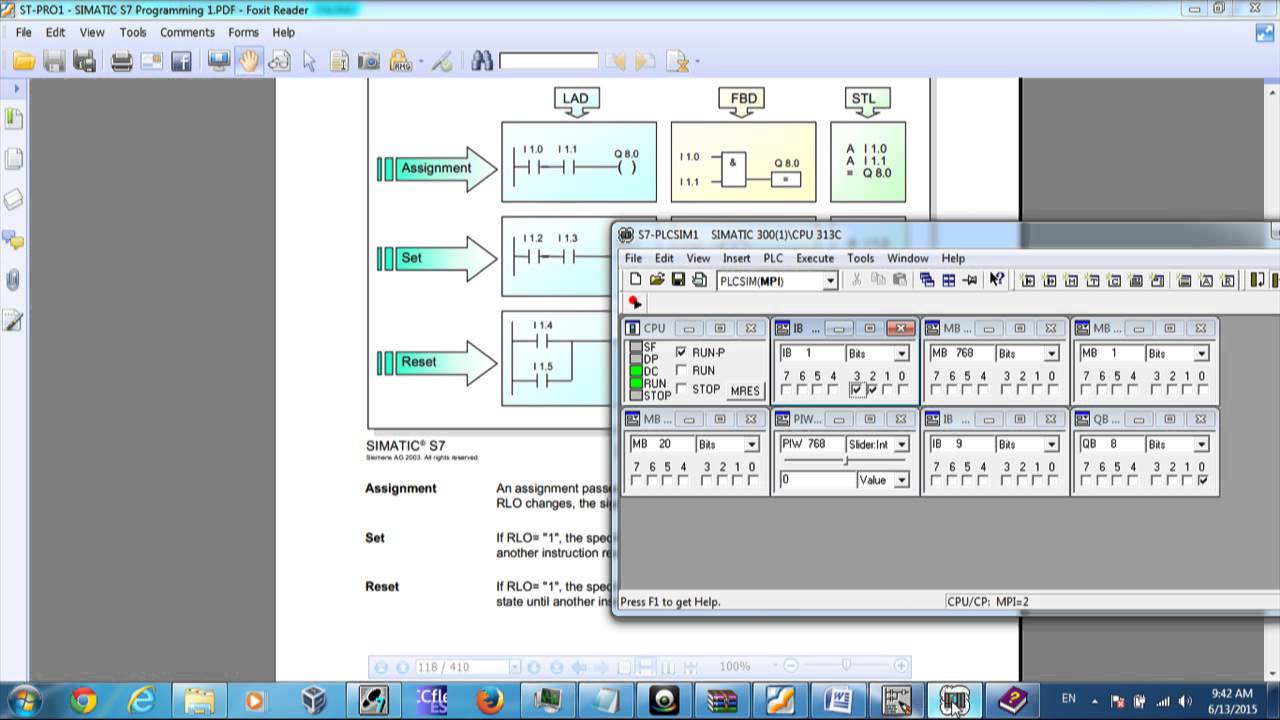Open the PLC menu in S7-PLCSIM

773,258
